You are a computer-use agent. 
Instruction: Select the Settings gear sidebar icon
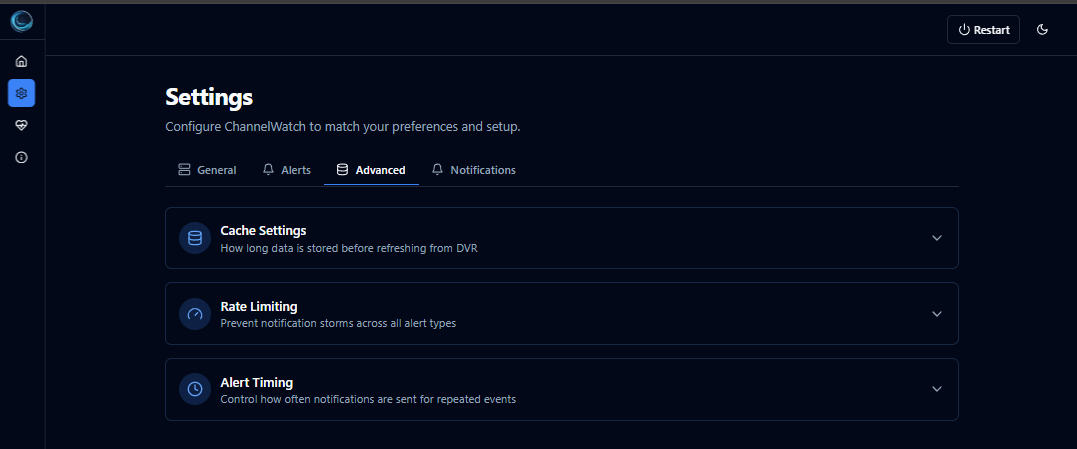21,93
